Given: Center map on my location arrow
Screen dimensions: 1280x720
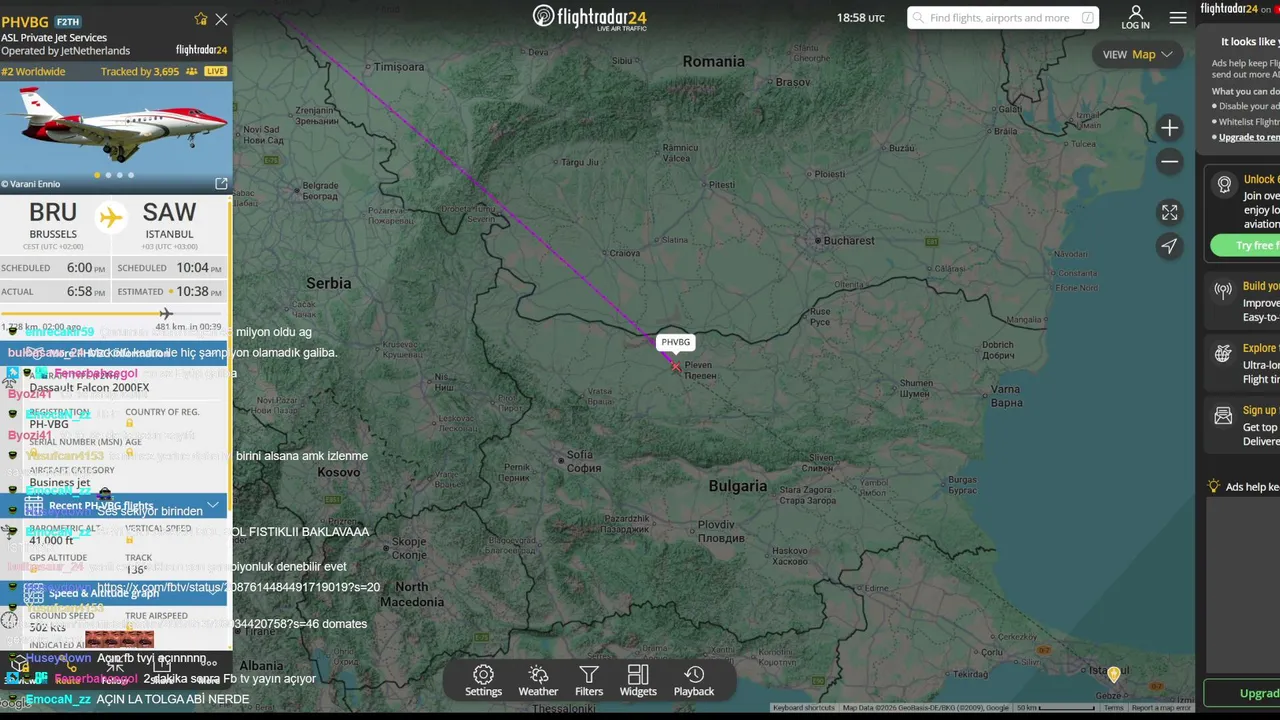Looking at the screenshot, I should (1170, 246).
